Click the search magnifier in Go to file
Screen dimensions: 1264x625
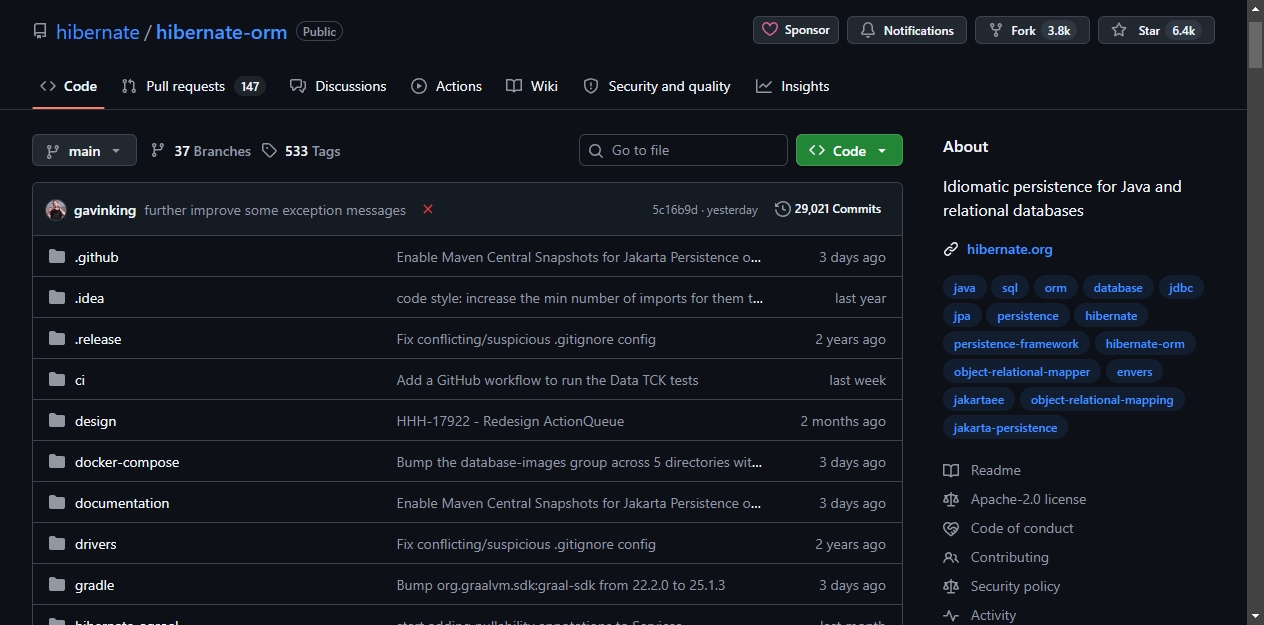pos(596,150)
